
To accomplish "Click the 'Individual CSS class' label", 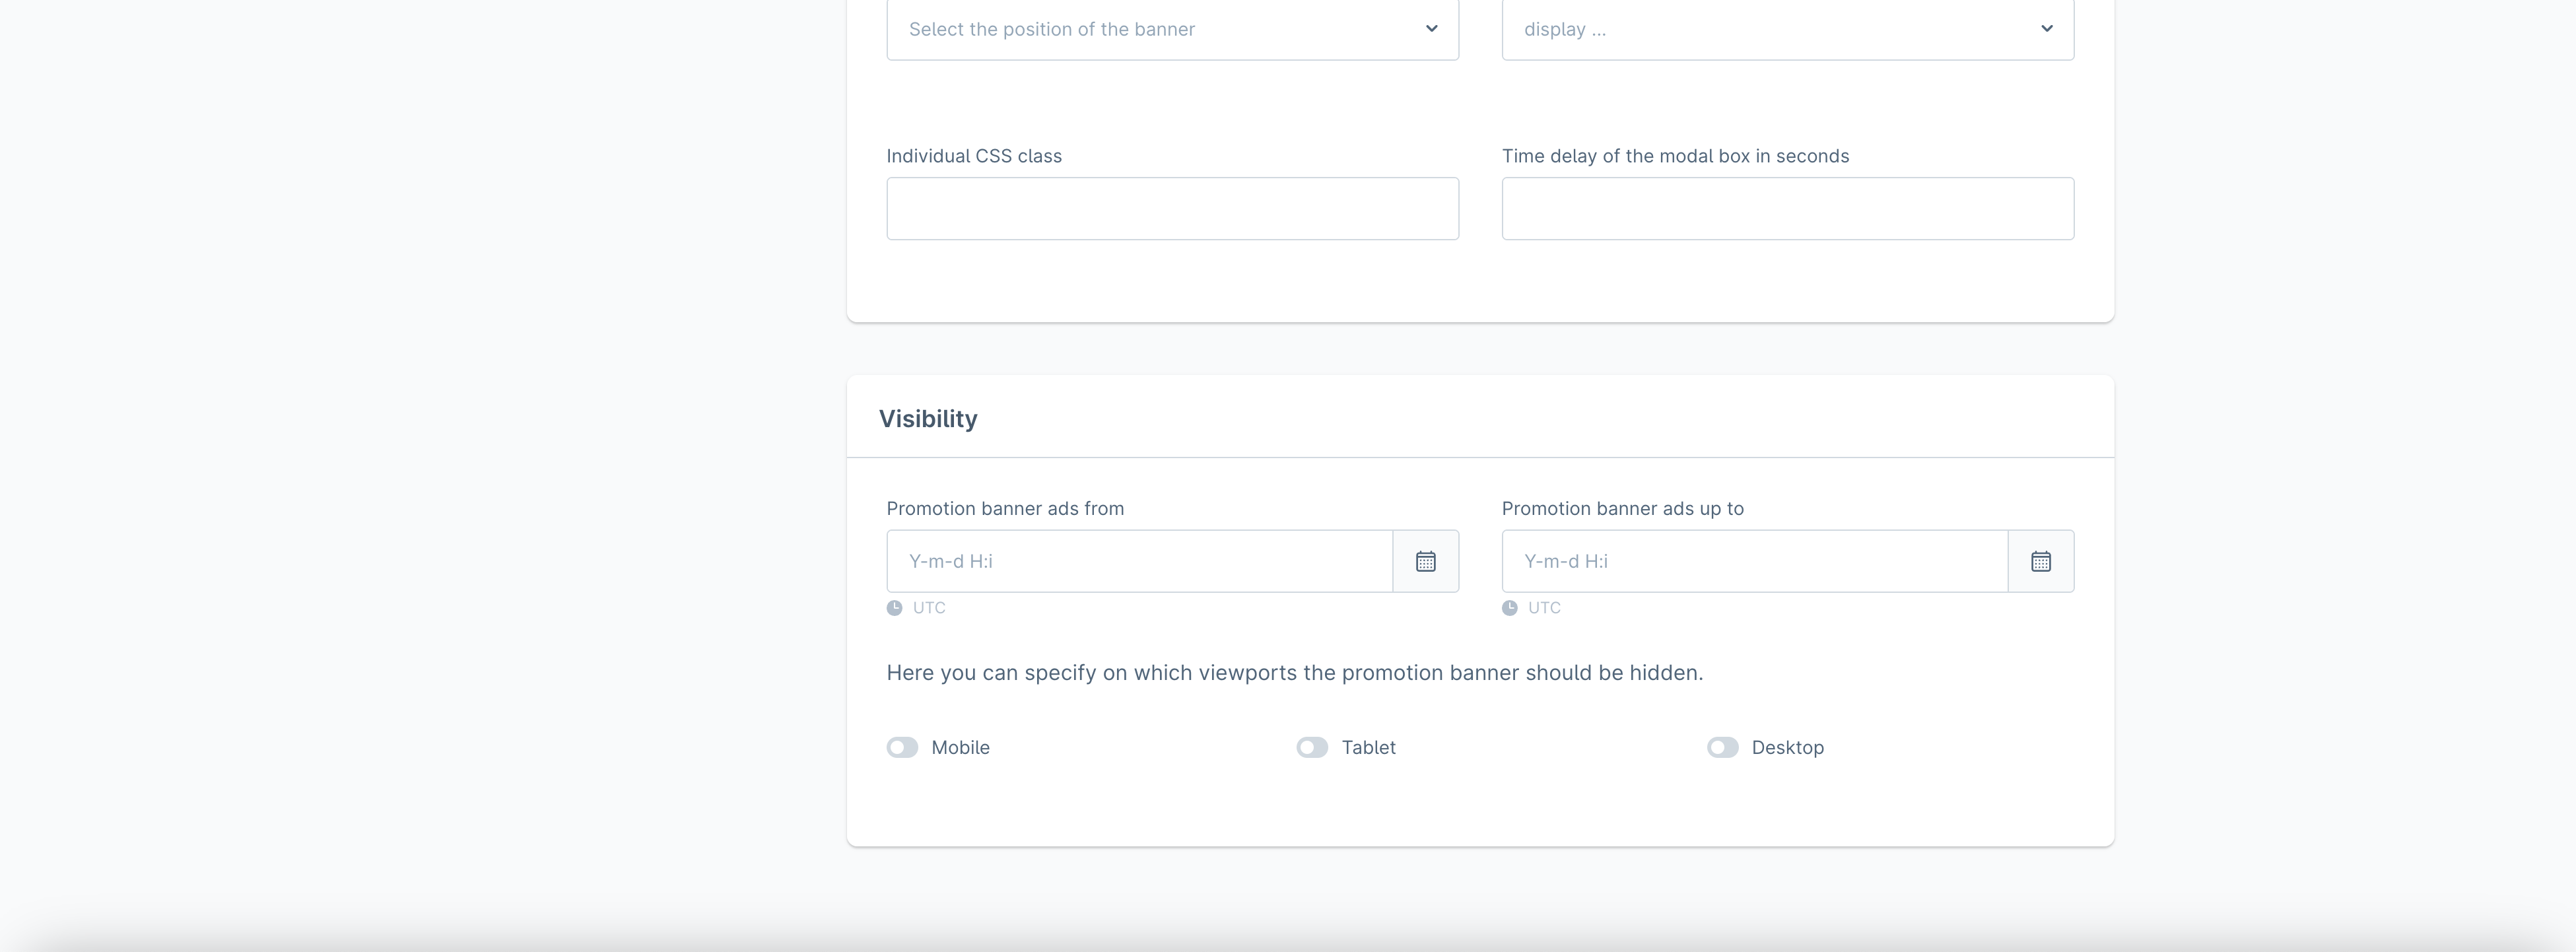I will pos(973,156).
